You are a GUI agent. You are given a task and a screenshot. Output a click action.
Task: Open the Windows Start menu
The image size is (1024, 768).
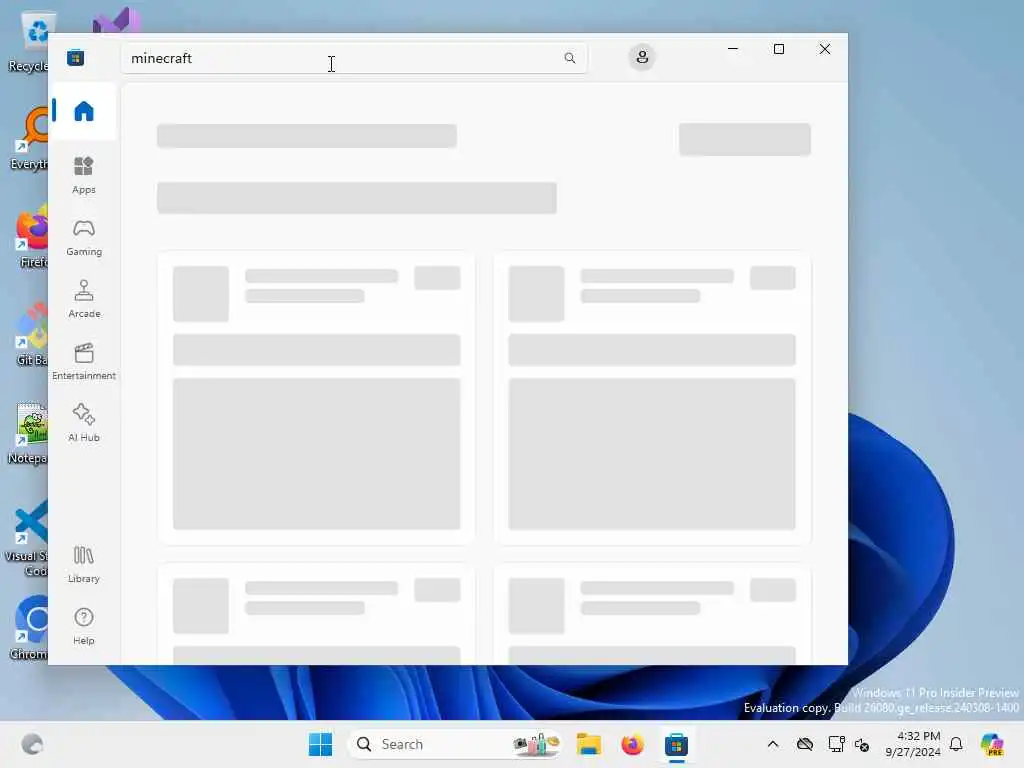(x=320, y=744)
